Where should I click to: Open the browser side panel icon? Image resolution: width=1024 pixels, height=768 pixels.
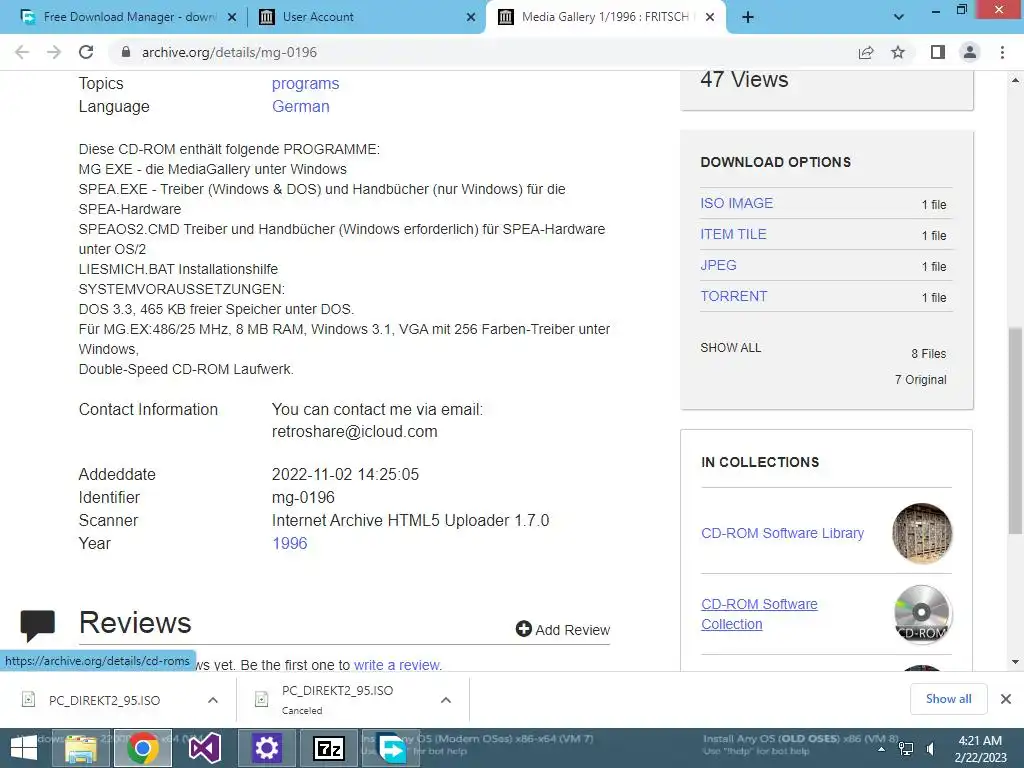[938, 52]
